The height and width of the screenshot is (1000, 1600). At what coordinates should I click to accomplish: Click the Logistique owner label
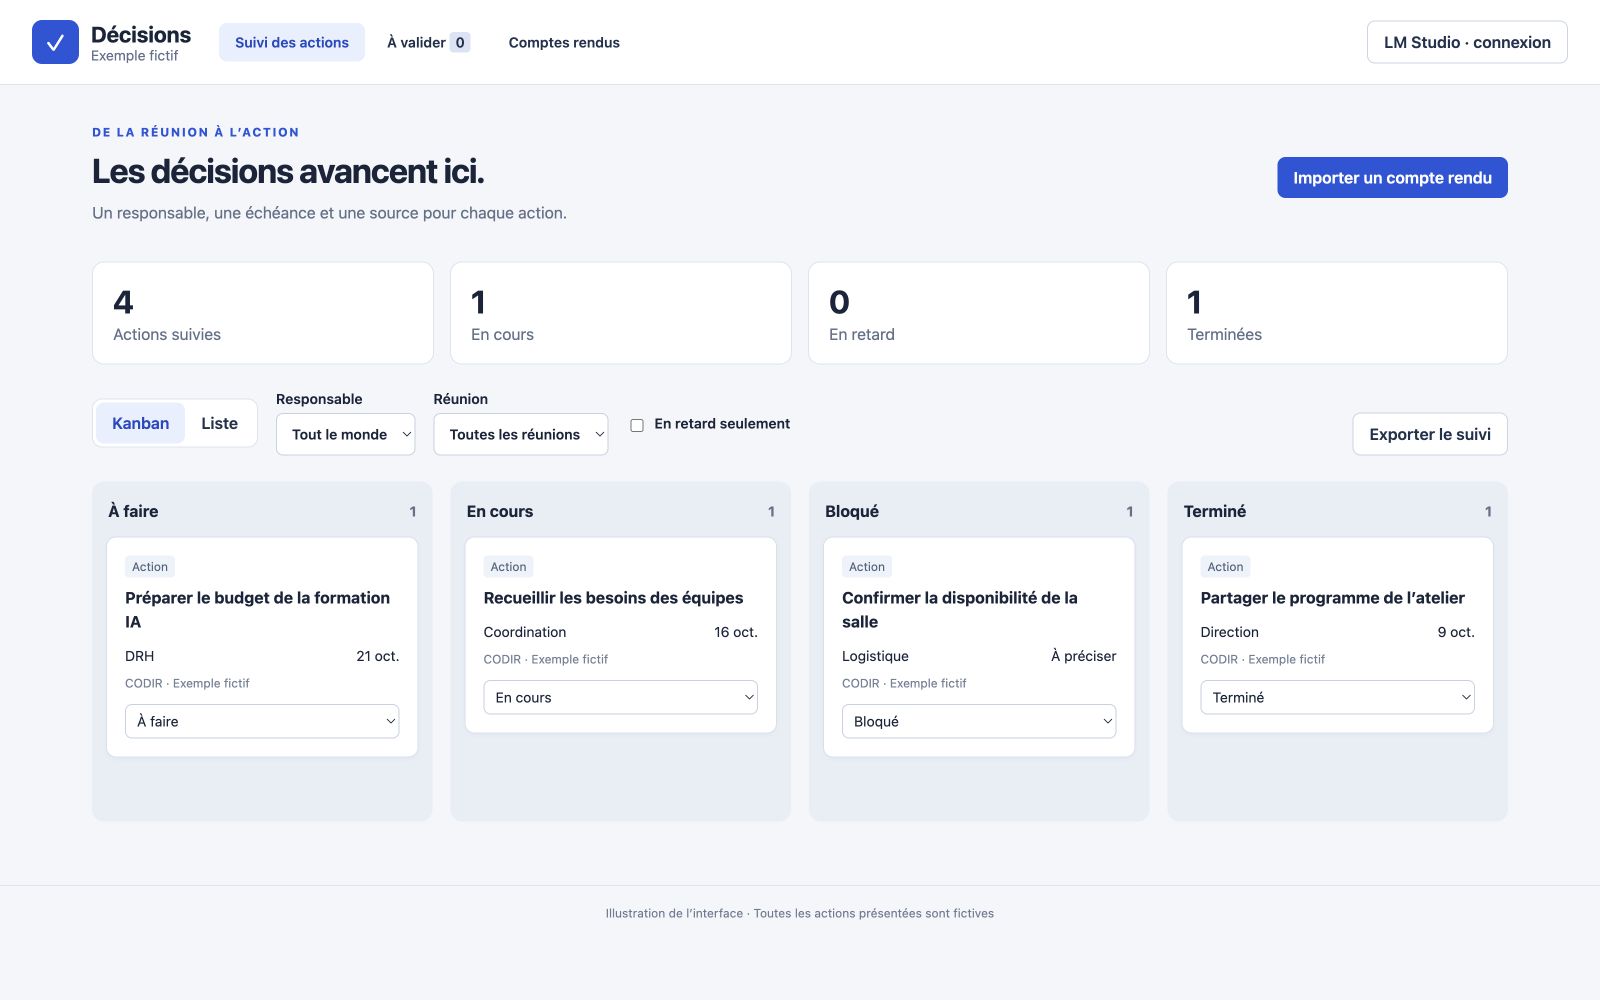pos(875,656)
